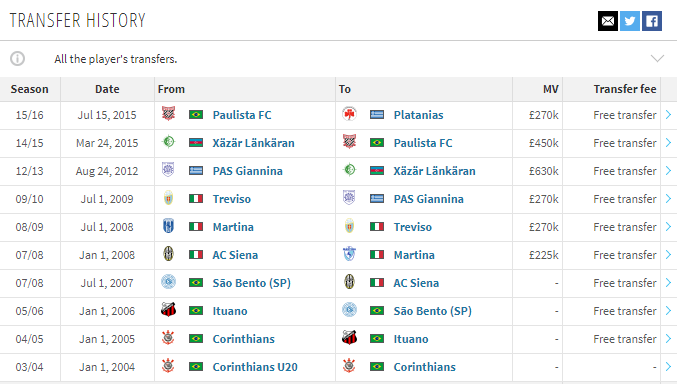The height and width of the screenshot is (384, 677).
Task: Share on Twitter icon
Action: pyautogui.click(x=630, y=21)
